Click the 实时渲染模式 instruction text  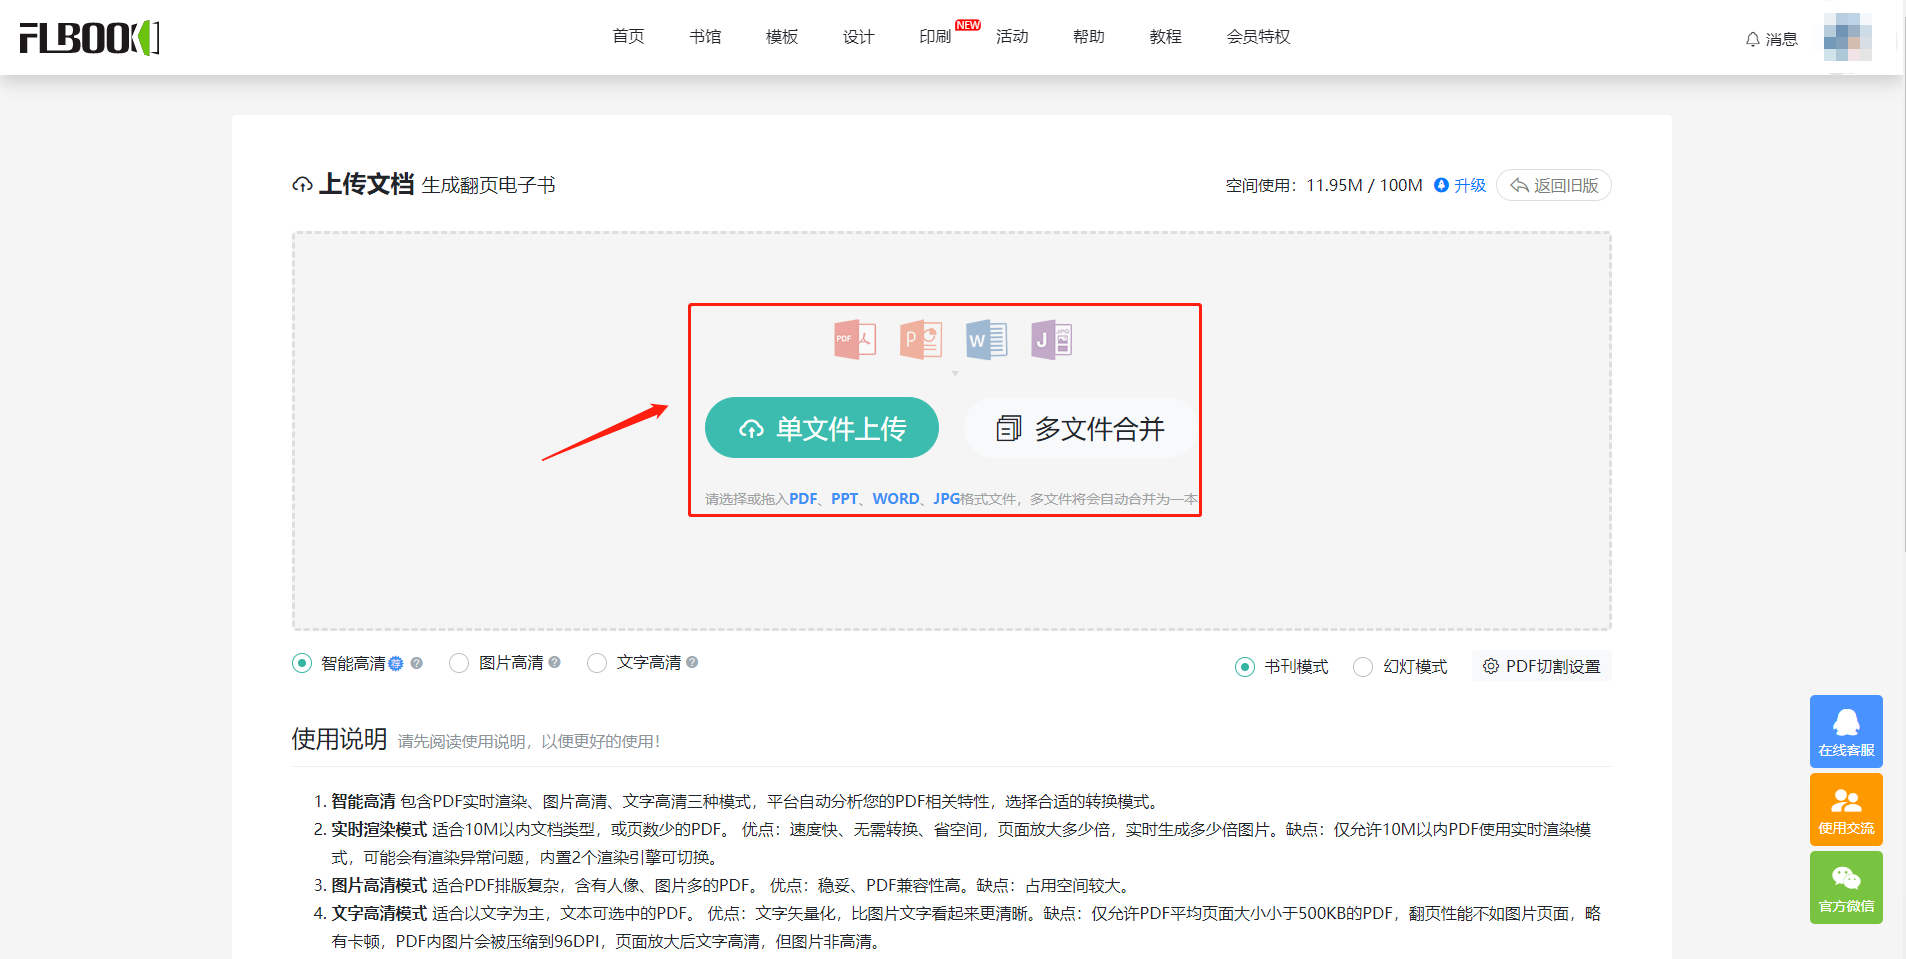(379, 829)
